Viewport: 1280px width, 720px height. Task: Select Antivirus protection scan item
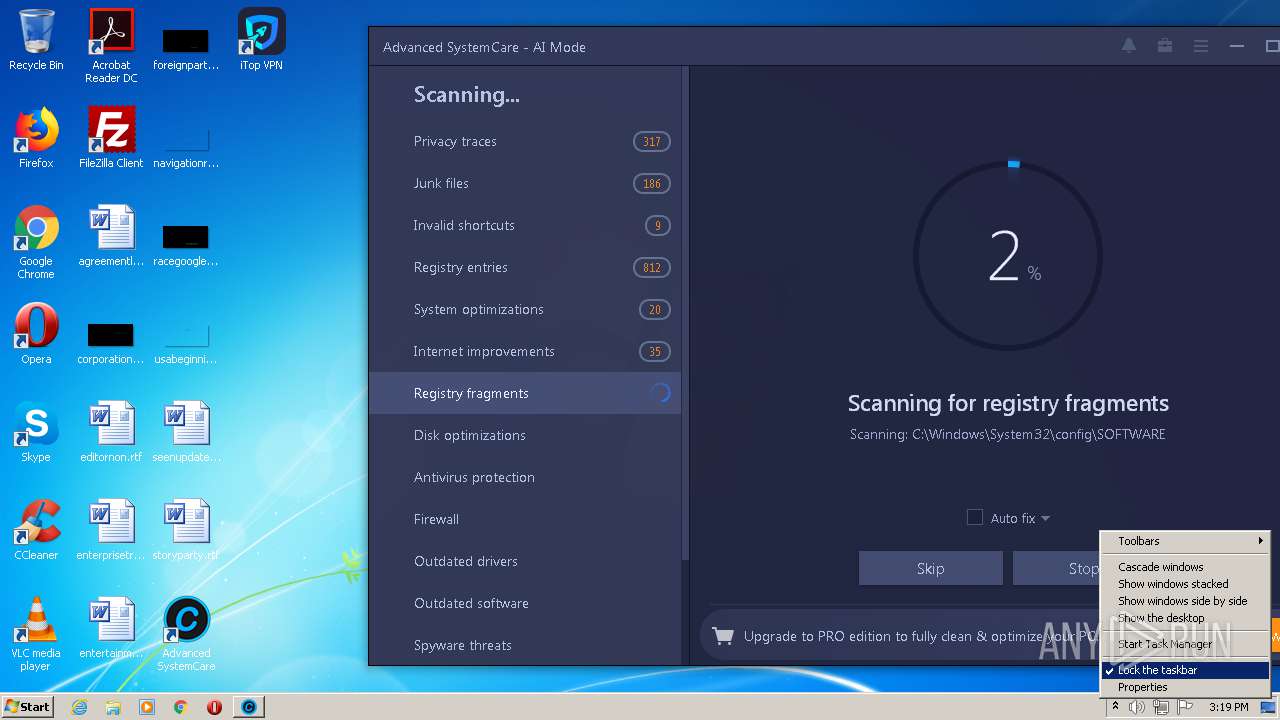tap(525, 477)
